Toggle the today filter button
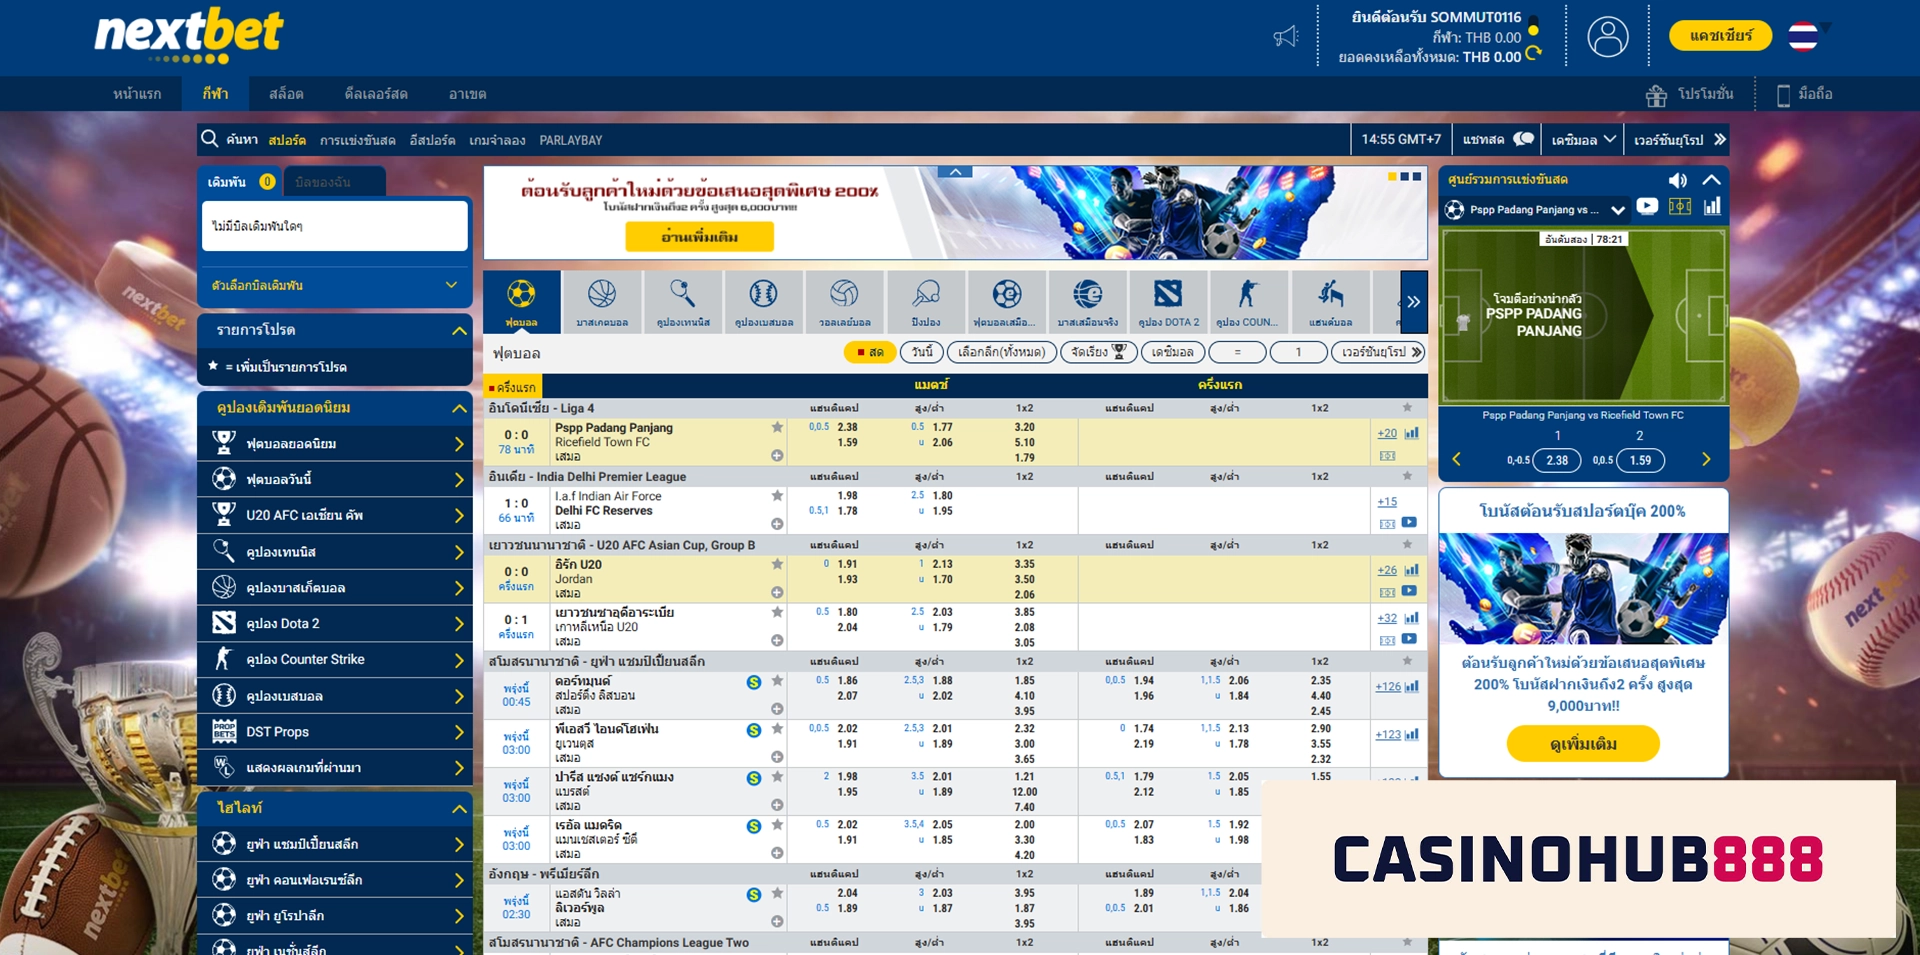The height and width of the screenshot is (955, 1920). [x=922, y=352]
